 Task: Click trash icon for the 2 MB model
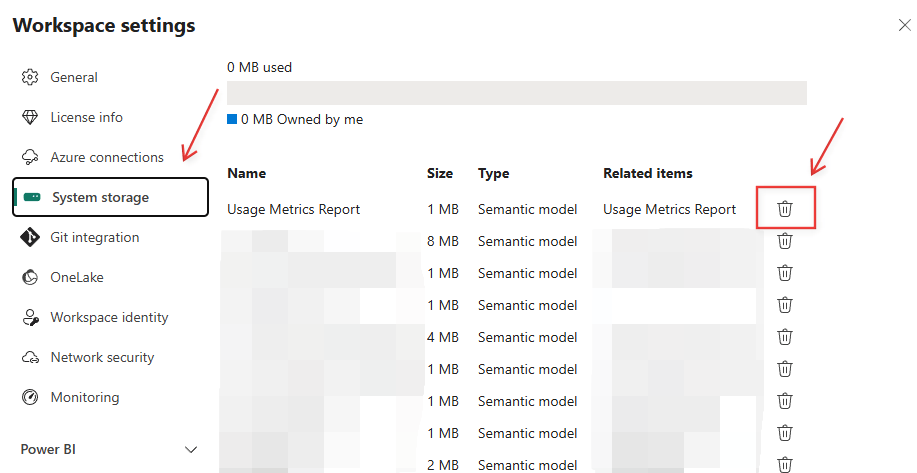point(786,464)
